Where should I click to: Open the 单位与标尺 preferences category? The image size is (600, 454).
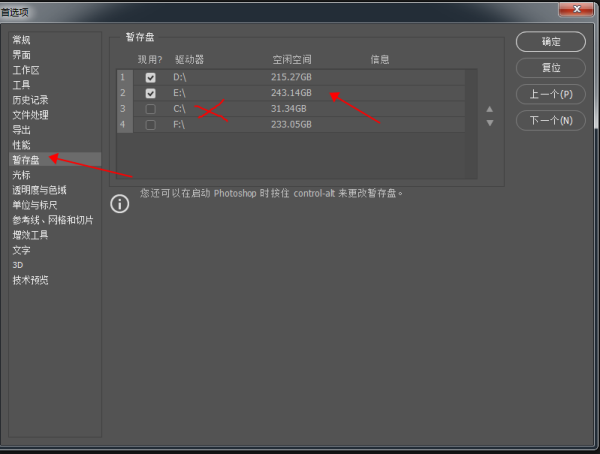pos(35,205)
